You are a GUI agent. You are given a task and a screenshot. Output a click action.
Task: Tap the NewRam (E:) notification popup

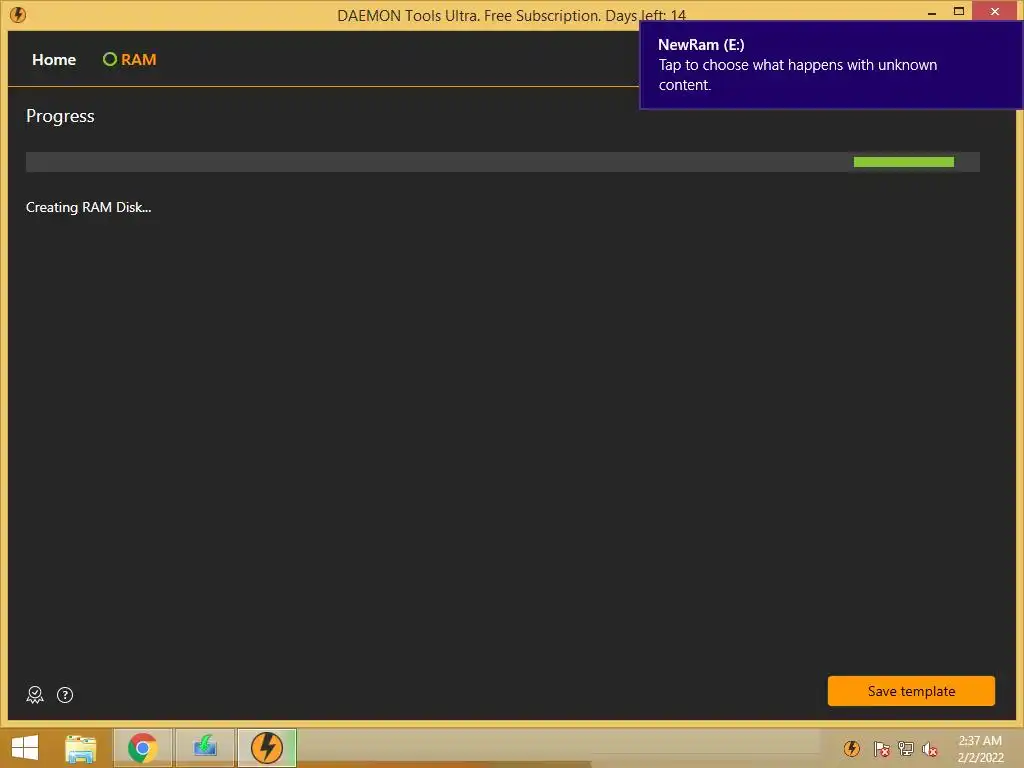pyautogui.click(x=831, y=65)
